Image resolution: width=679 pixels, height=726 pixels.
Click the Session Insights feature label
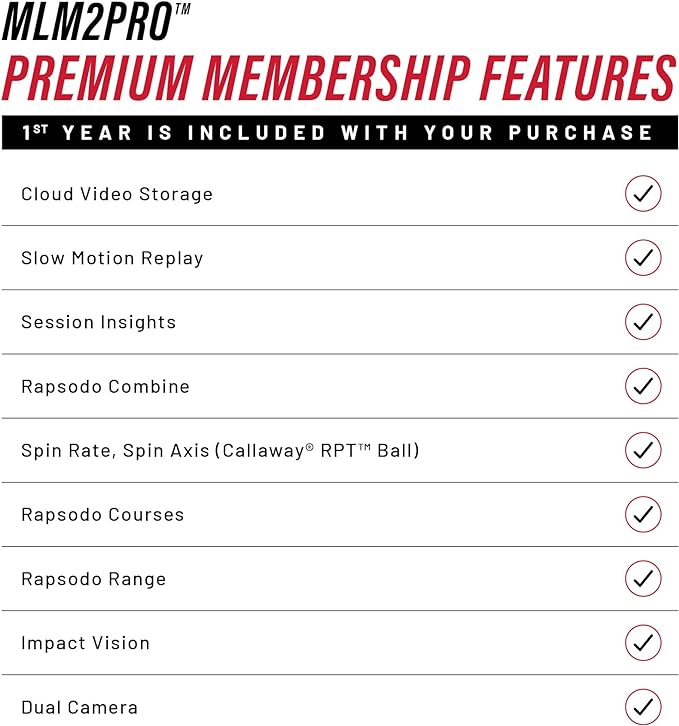click(x=98, y=322)
